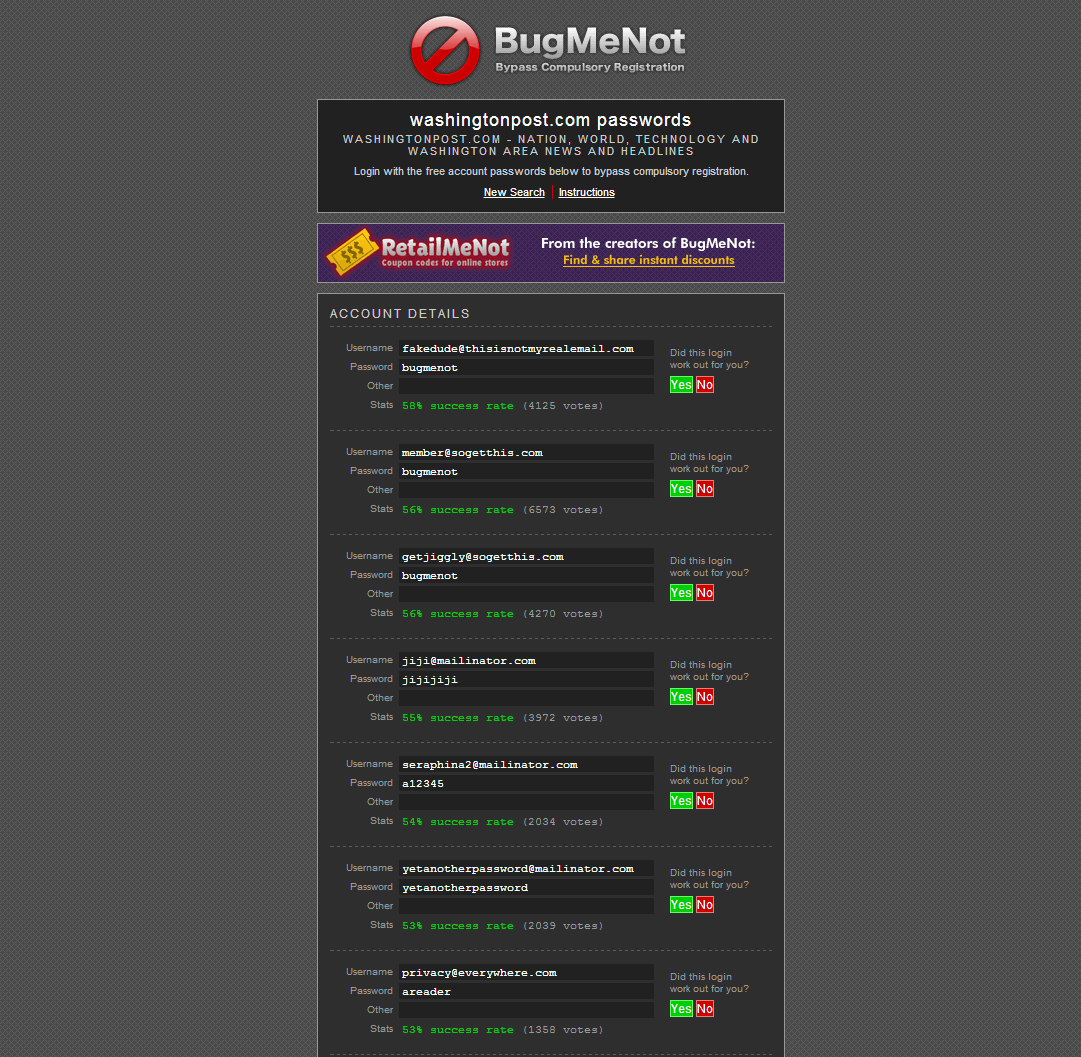Click password field showing a12345
This screenshot has height=1057, width=1081.
click(526, 783)
